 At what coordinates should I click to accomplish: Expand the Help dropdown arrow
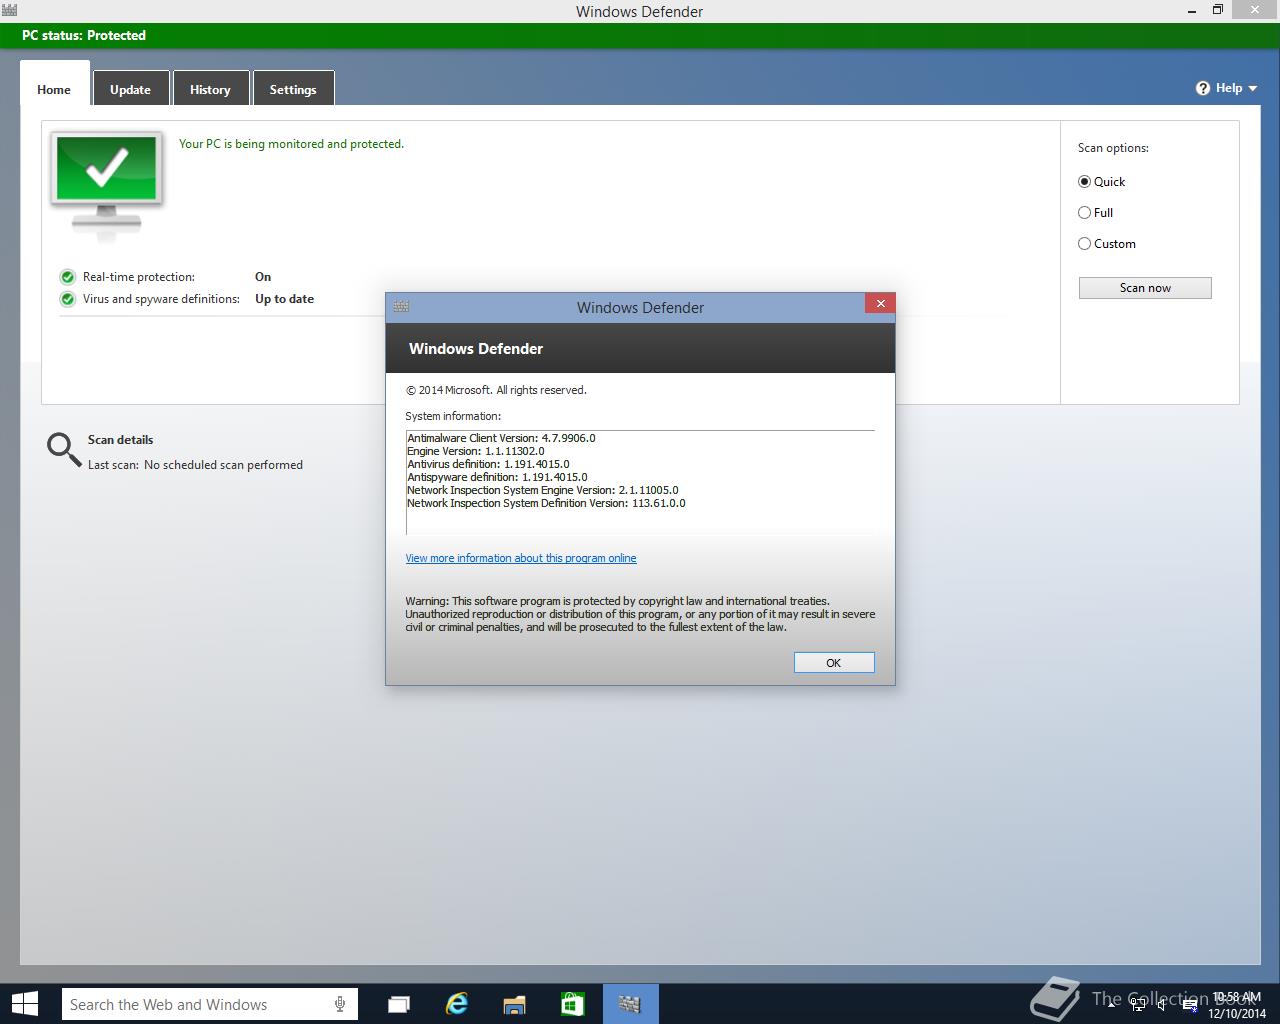[1253, 89]
